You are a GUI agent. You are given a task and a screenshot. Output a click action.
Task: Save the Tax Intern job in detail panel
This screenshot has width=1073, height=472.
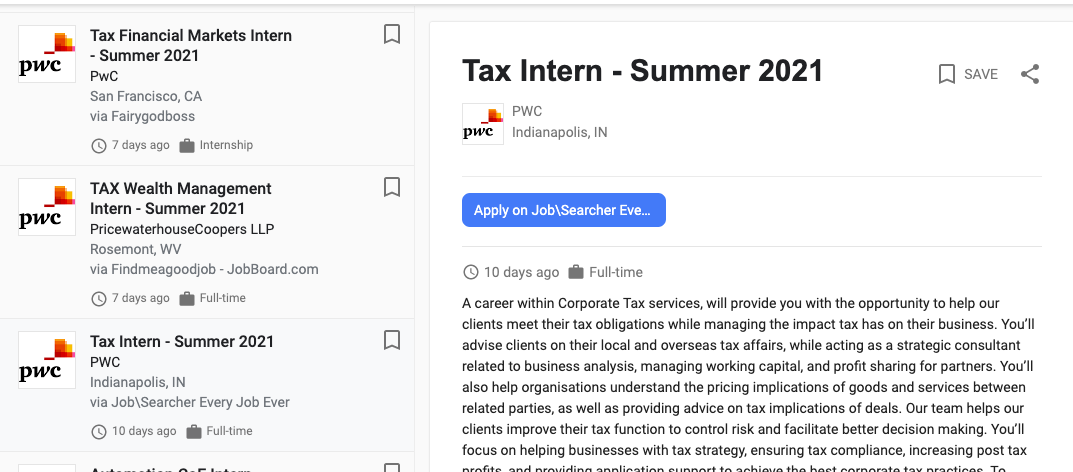click(x=968, y=74)
